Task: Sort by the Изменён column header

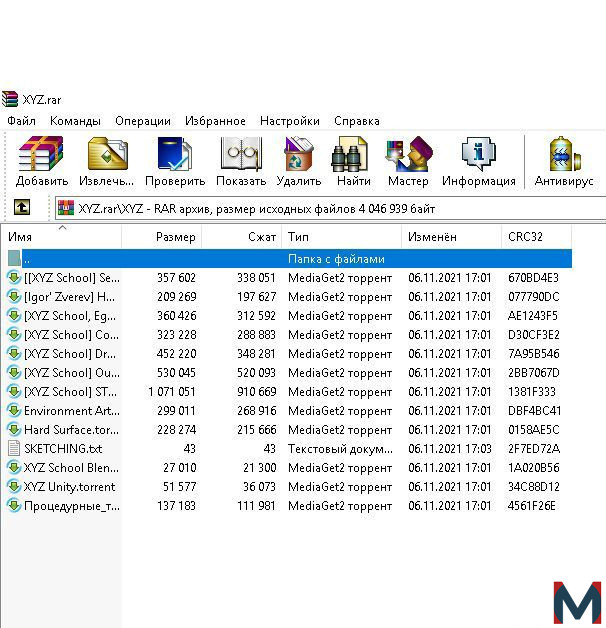Action: coord(452,237)
